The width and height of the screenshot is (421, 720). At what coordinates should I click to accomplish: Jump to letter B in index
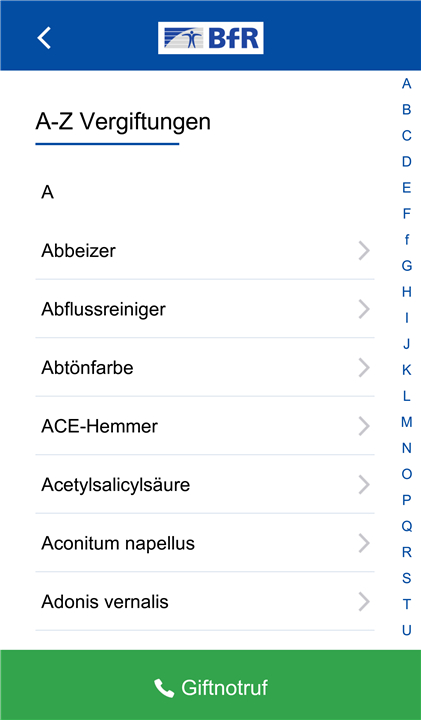click(406, 110)
